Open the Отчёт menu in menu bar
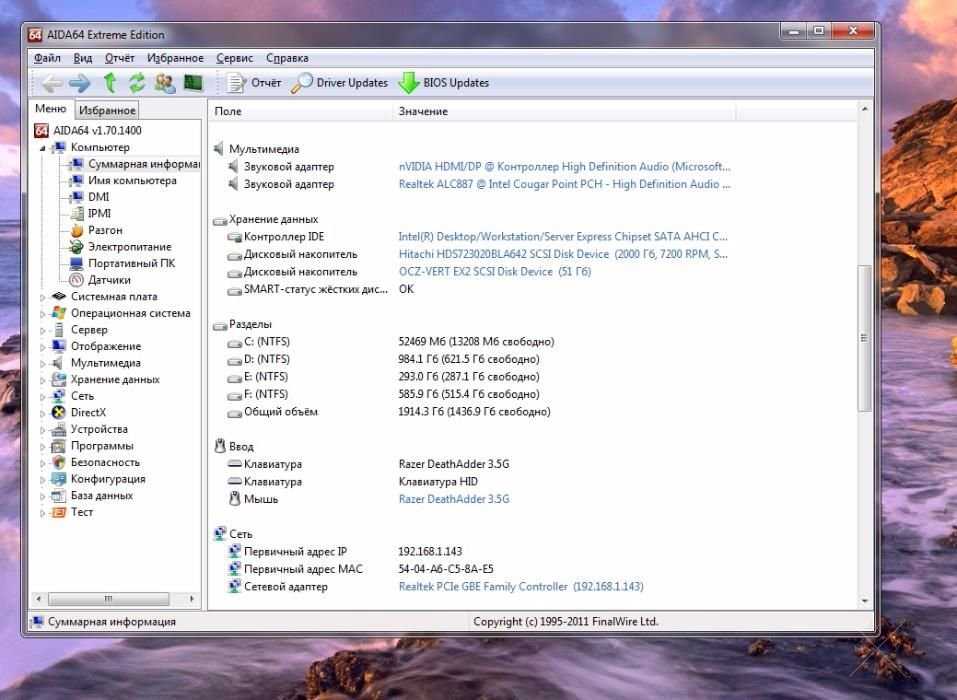Screen dimensions: 957x700 [x=119, y=58]
